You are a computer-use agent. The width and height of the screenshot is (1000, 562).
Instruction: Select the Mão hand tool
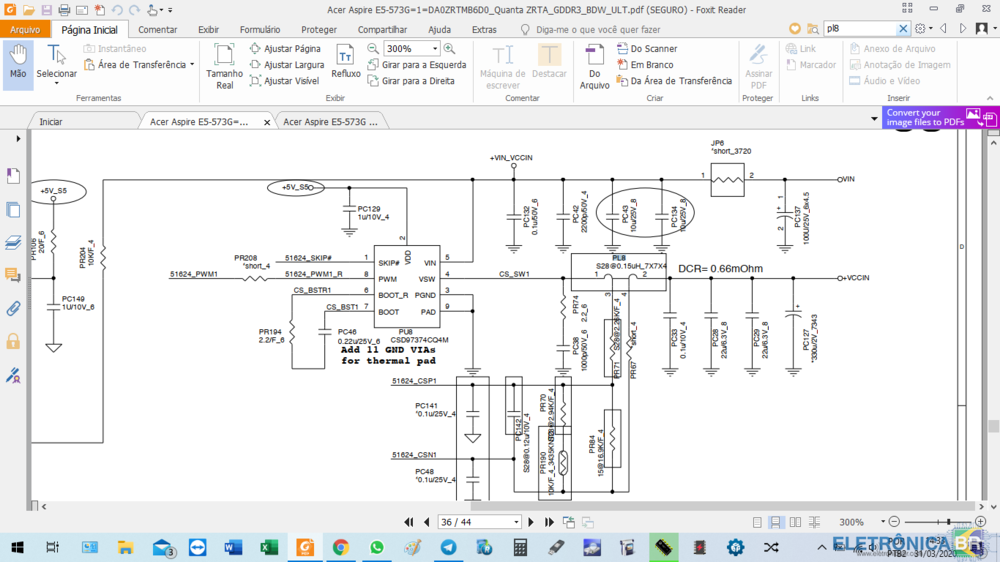pyautogui.click(x=18, y=62)
